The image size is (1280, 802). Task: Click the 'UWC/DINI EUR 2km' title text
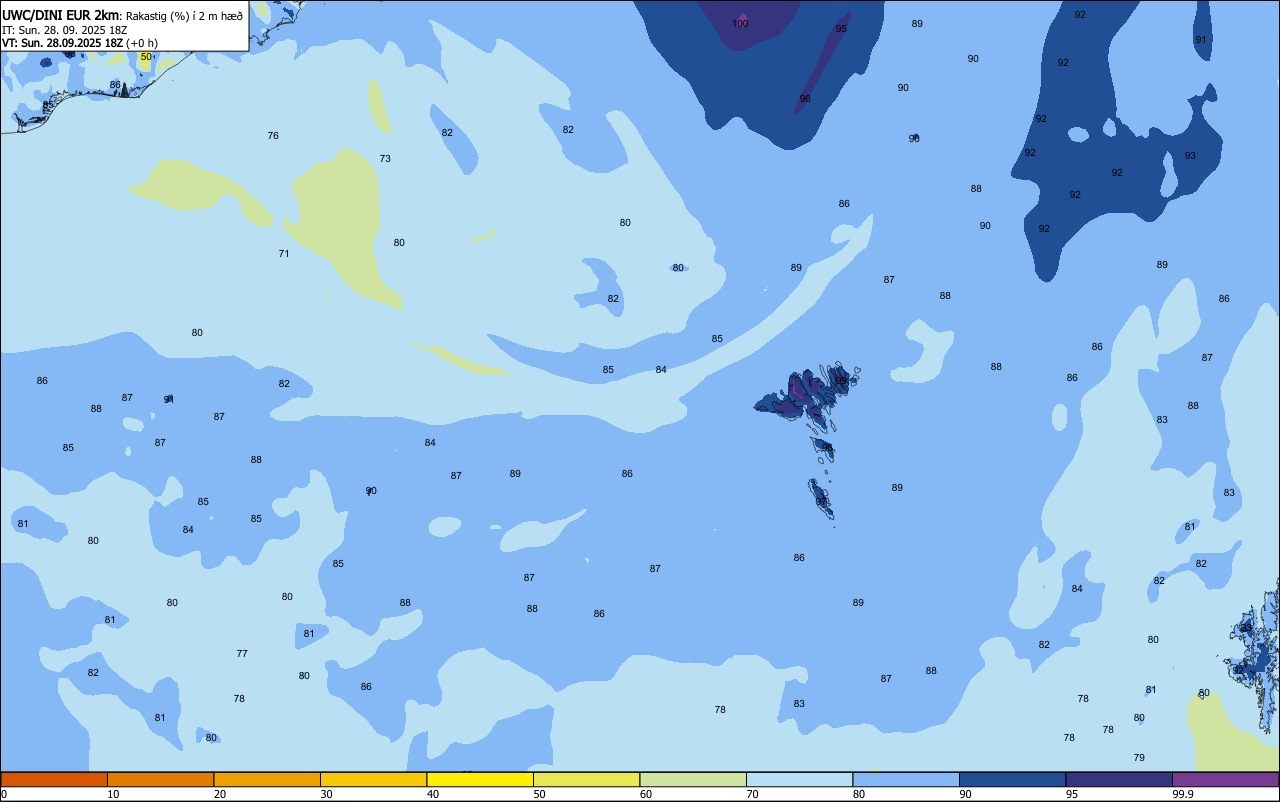[60, 15]
